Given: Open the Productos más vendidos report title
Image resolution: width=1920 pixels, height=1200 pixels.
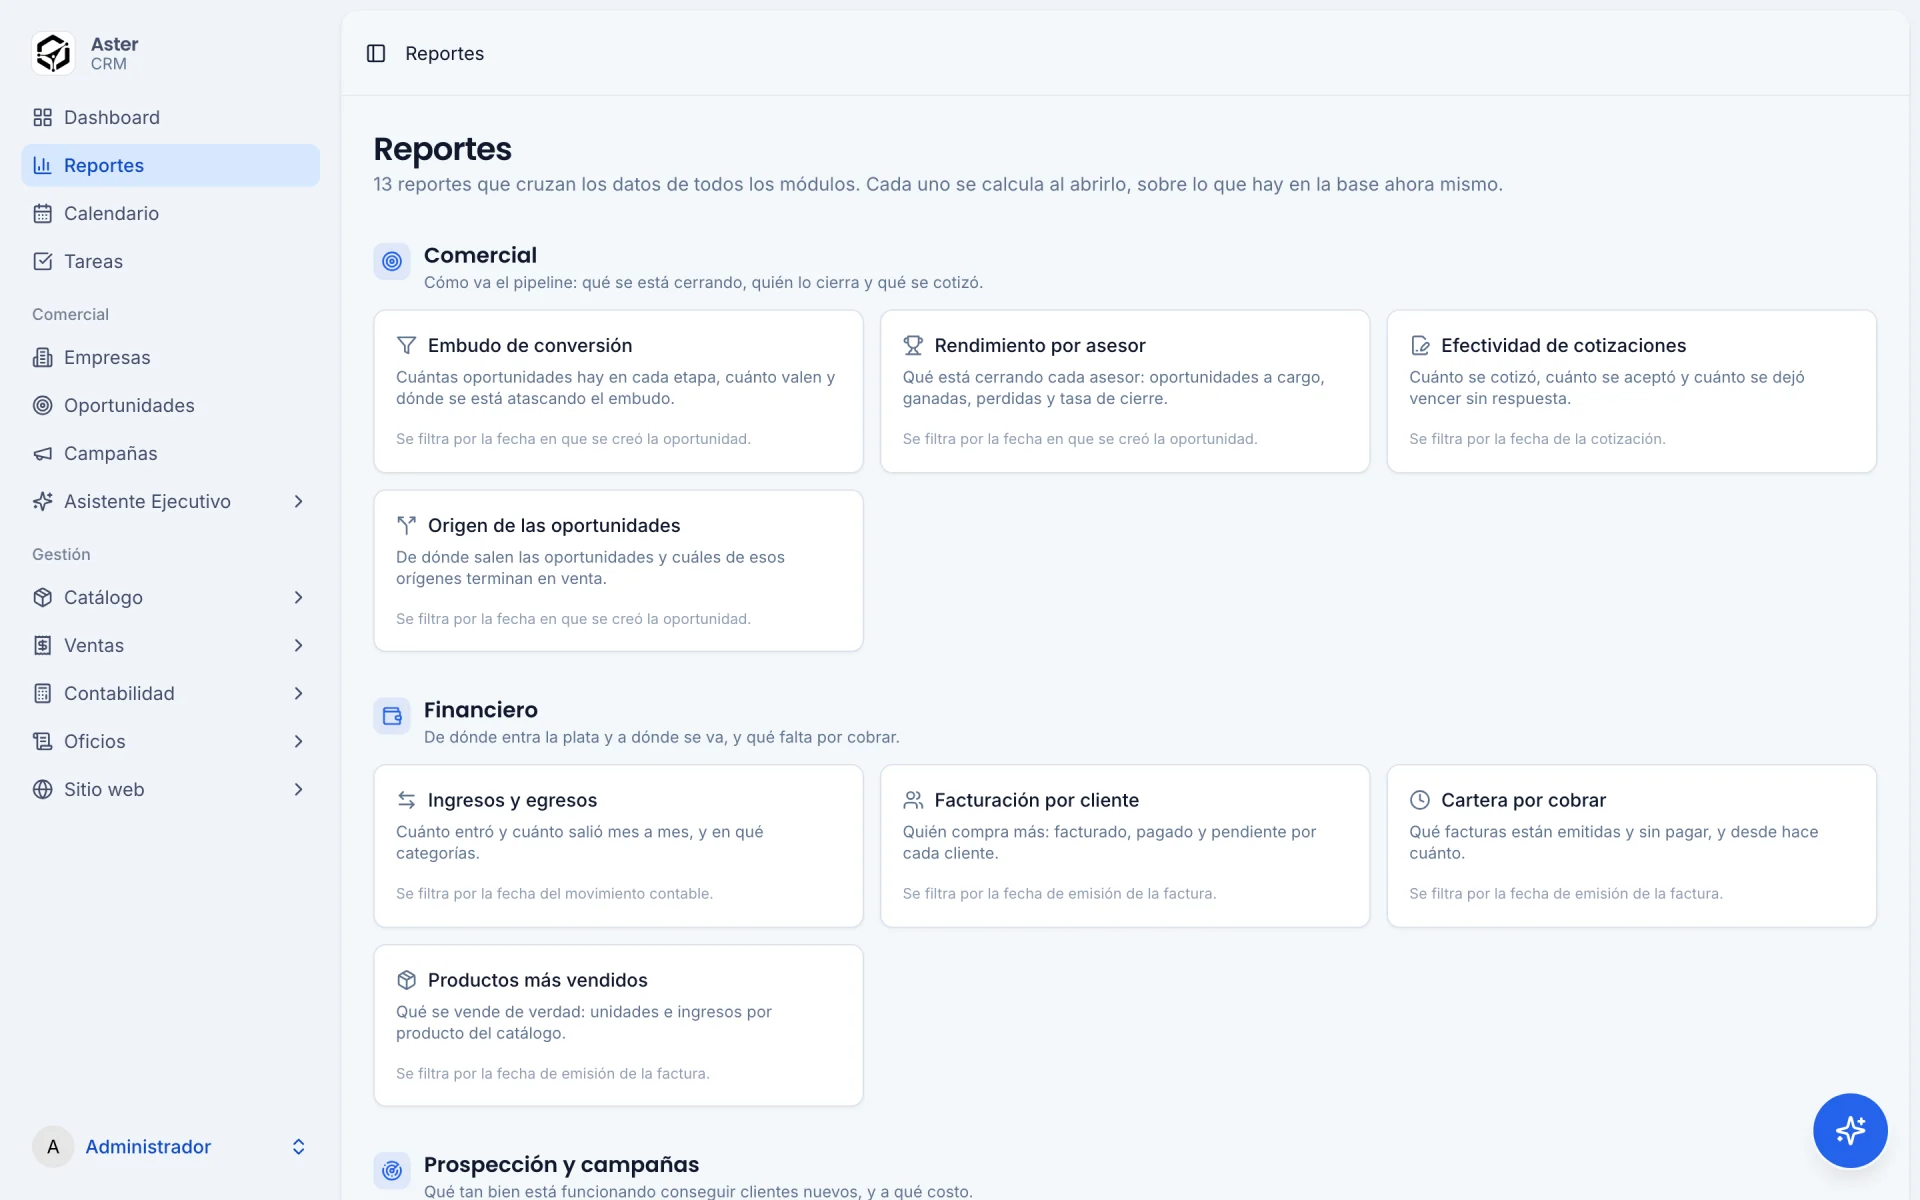Looking at the screenshot, I should click(x=538, y=980).
